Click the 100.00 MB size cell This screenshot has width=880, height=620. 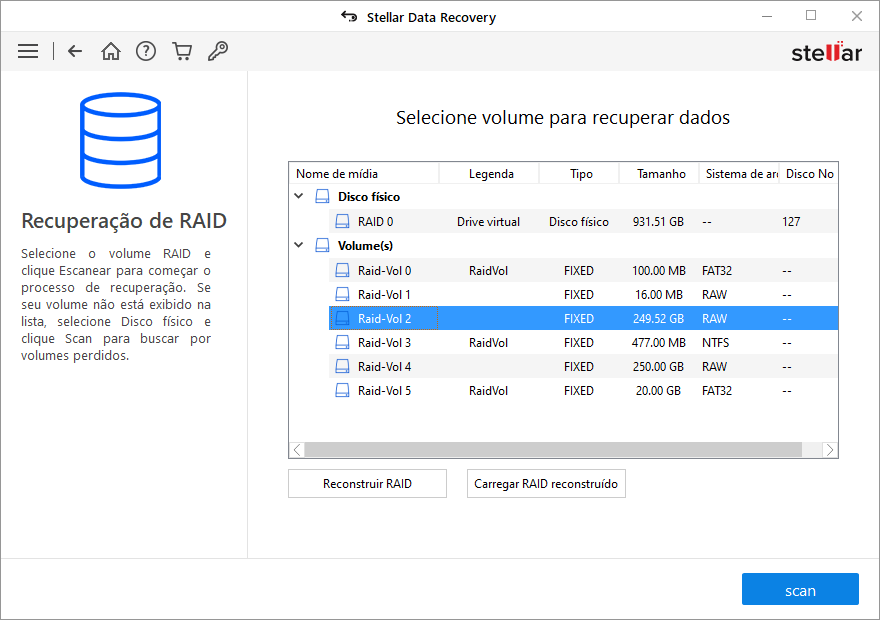[659, 270]
